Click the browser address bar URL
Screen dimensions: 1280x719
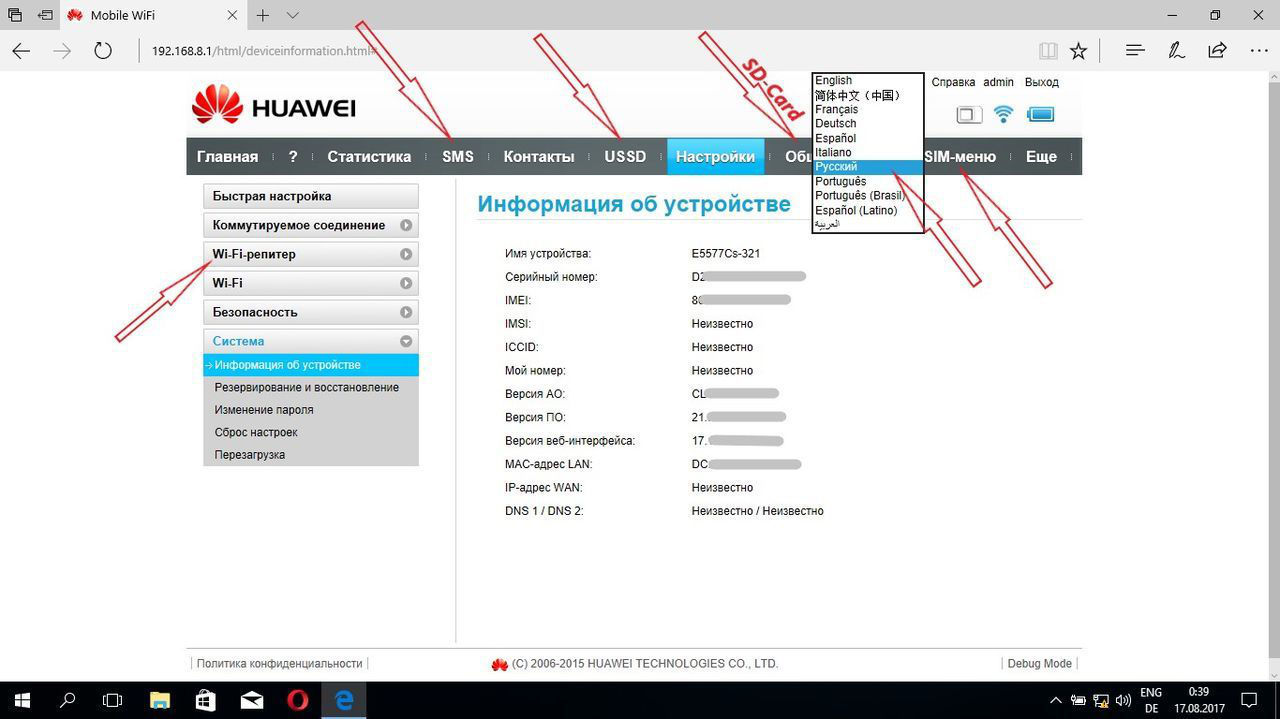coord(262,50)
